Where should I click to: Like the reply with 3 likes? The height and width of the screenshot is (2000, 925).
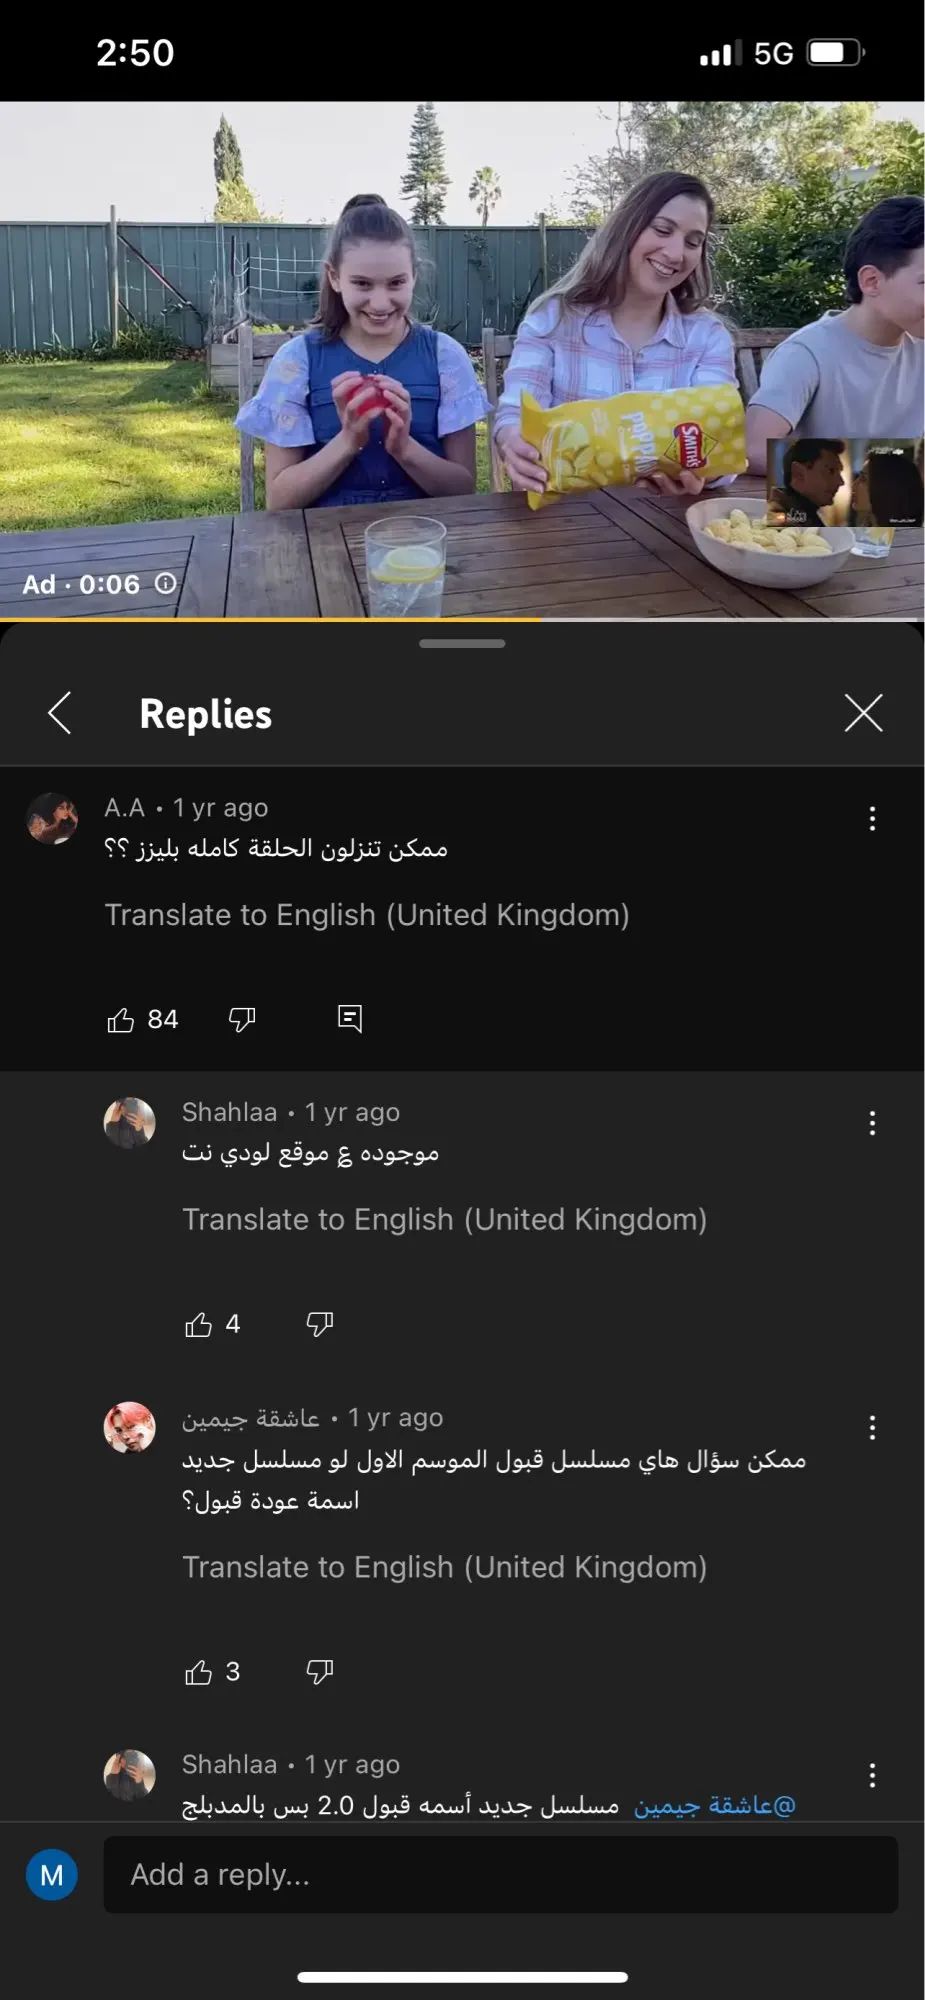coord(198,1672)
